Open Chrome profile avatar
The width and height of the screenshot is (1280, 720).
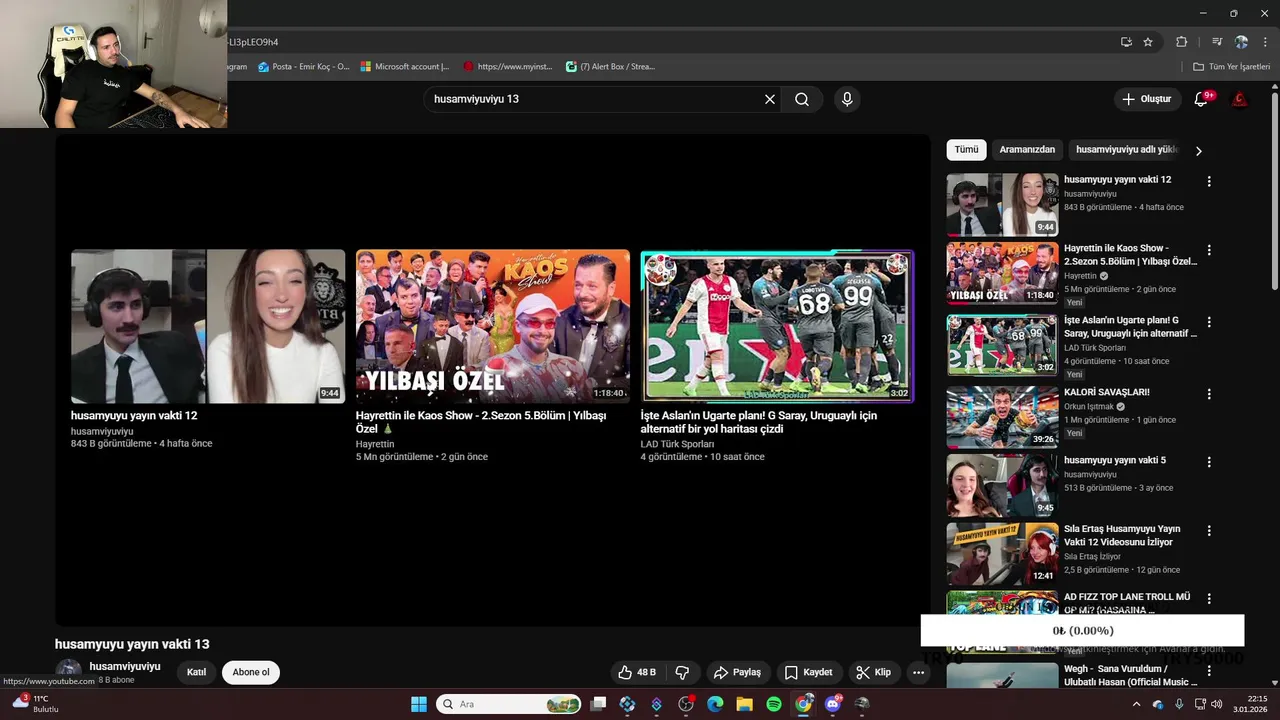click(x=1241, y=42)
